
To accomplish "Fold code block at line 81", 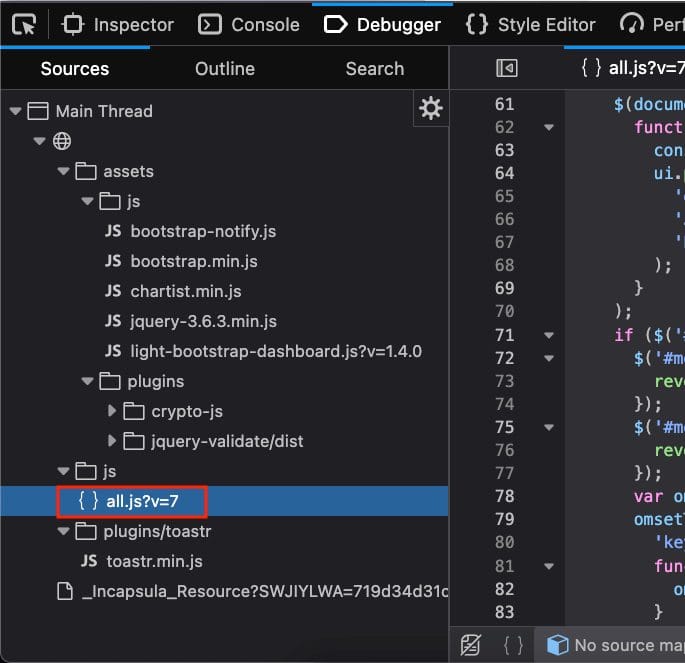I will tap(549, 566).
